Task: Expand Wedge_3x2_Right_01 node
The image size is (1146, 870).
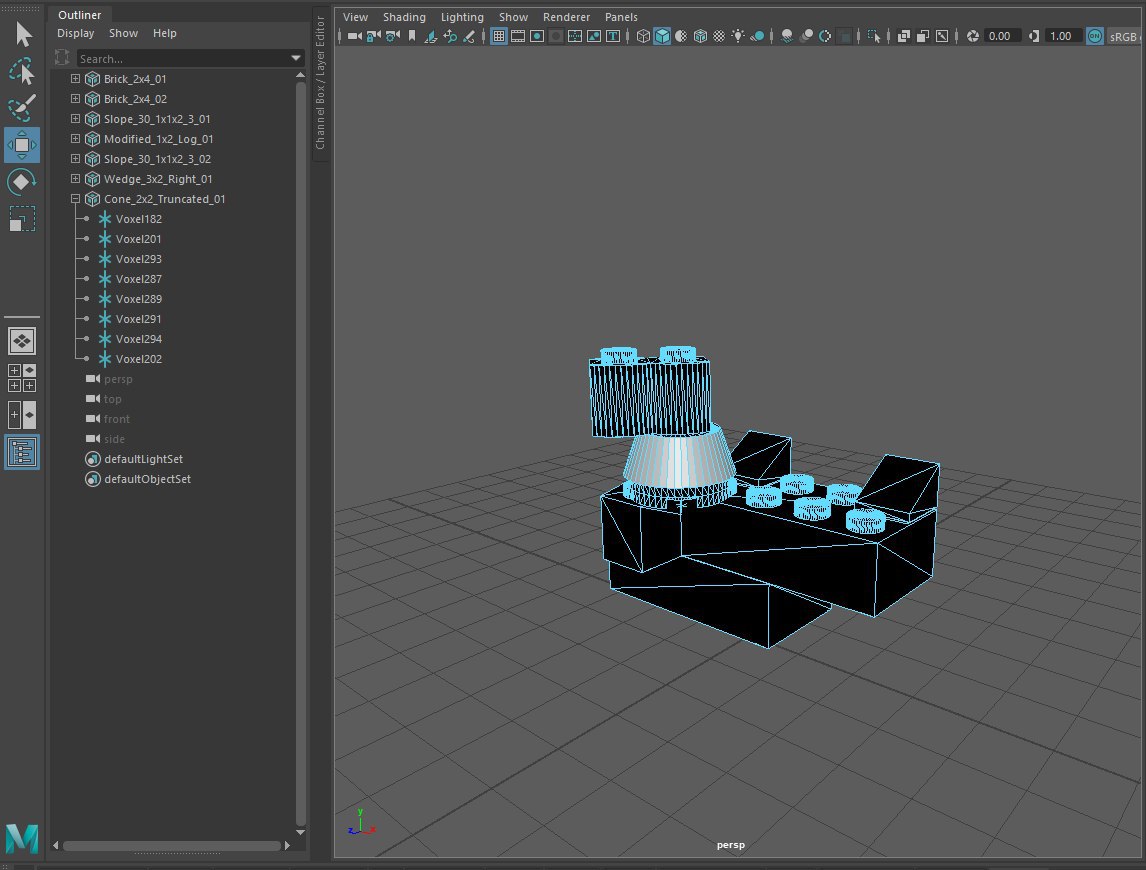Action: 75,178
